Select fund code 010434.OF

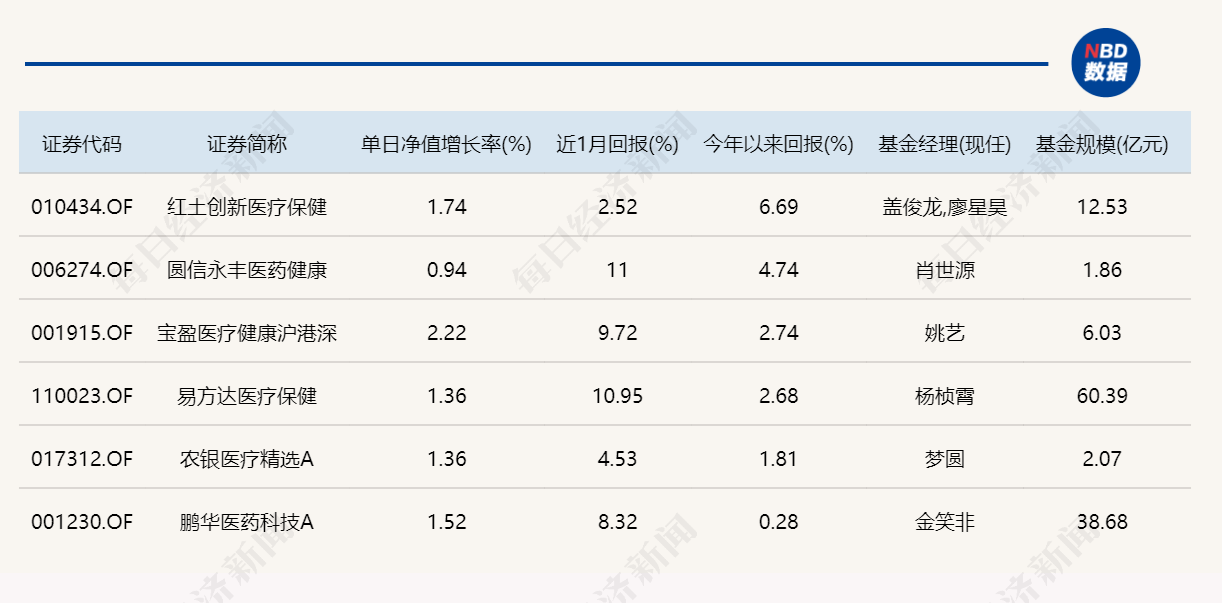click(82, 207)
